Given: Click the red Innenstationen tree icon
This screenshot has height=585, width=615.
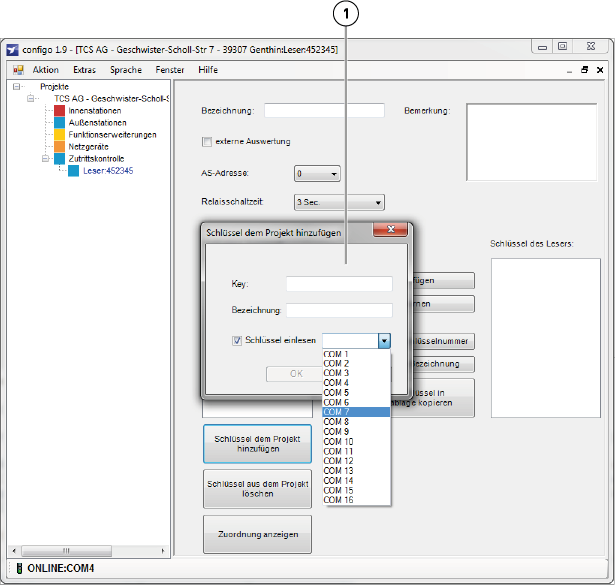Looking at the screenshot, I should point(60,111).
